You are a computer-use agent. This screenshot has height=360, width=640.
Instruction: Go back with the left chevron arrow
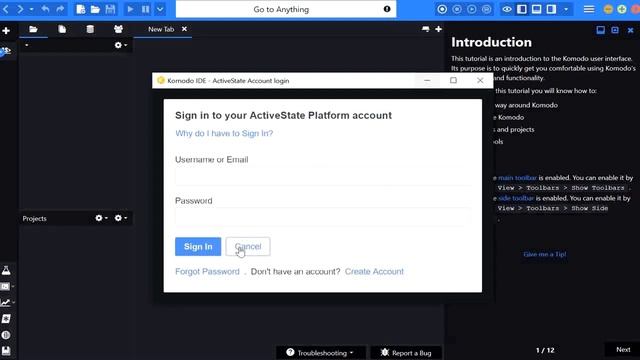[6, 9]
